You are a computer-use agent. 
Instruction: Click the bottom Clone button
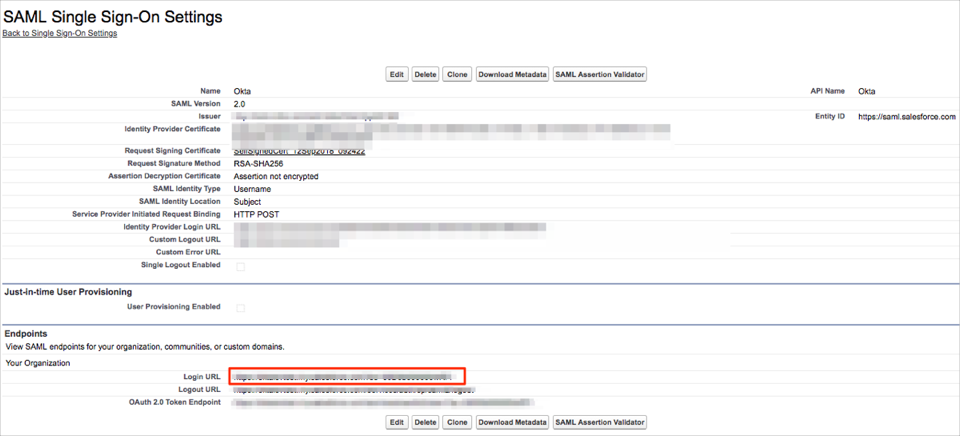[x=457, y=422]
